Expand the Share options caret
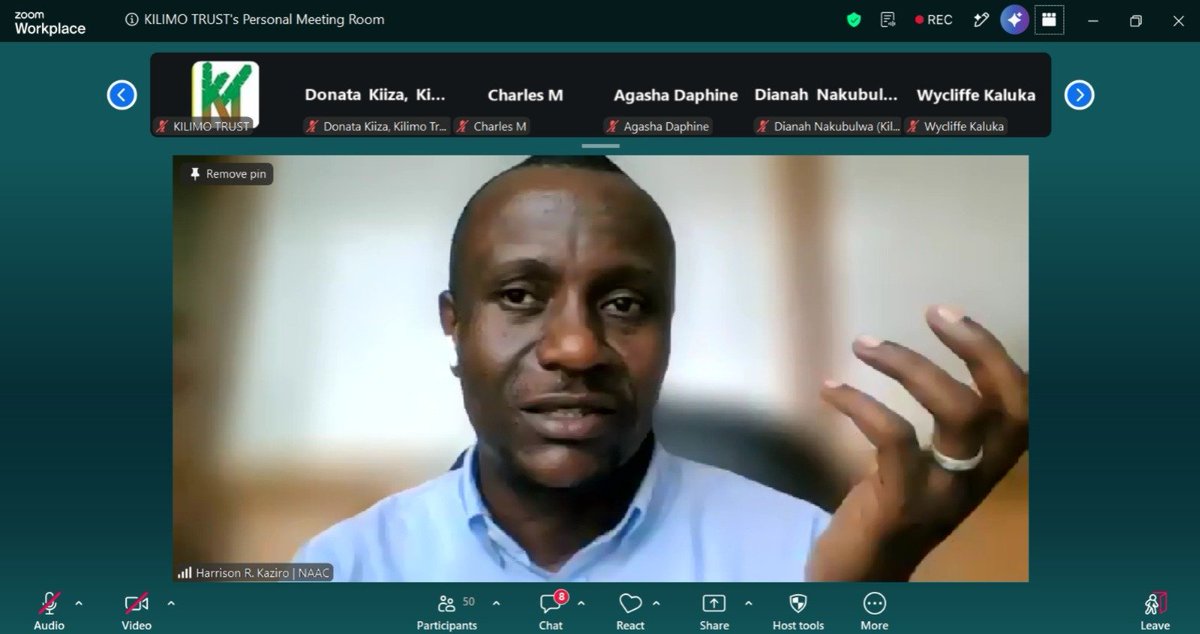Image resolution: width=1200 pixels, height=634 pixels. [x=748, y=603]
